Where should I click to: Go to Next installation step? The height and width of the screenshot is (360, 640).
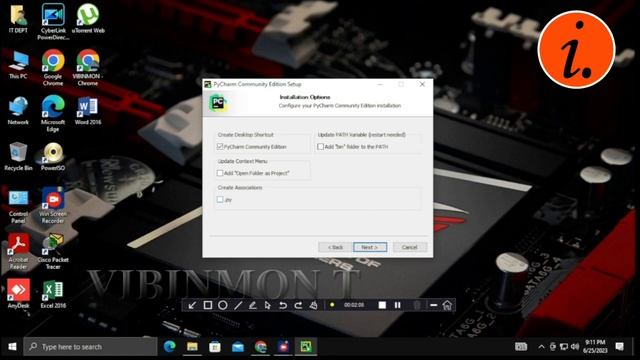coord(370,247)
